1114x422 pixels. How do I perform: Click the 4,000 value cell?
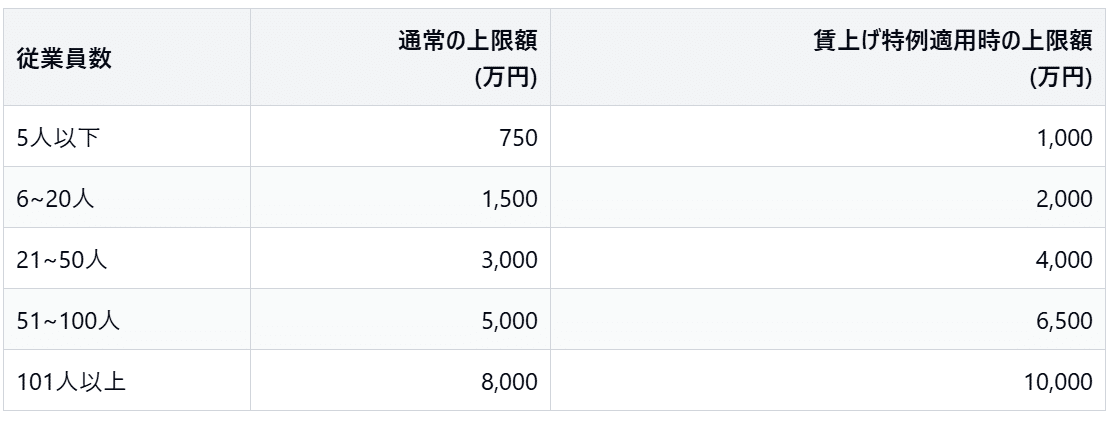(x=1062, y=259)
